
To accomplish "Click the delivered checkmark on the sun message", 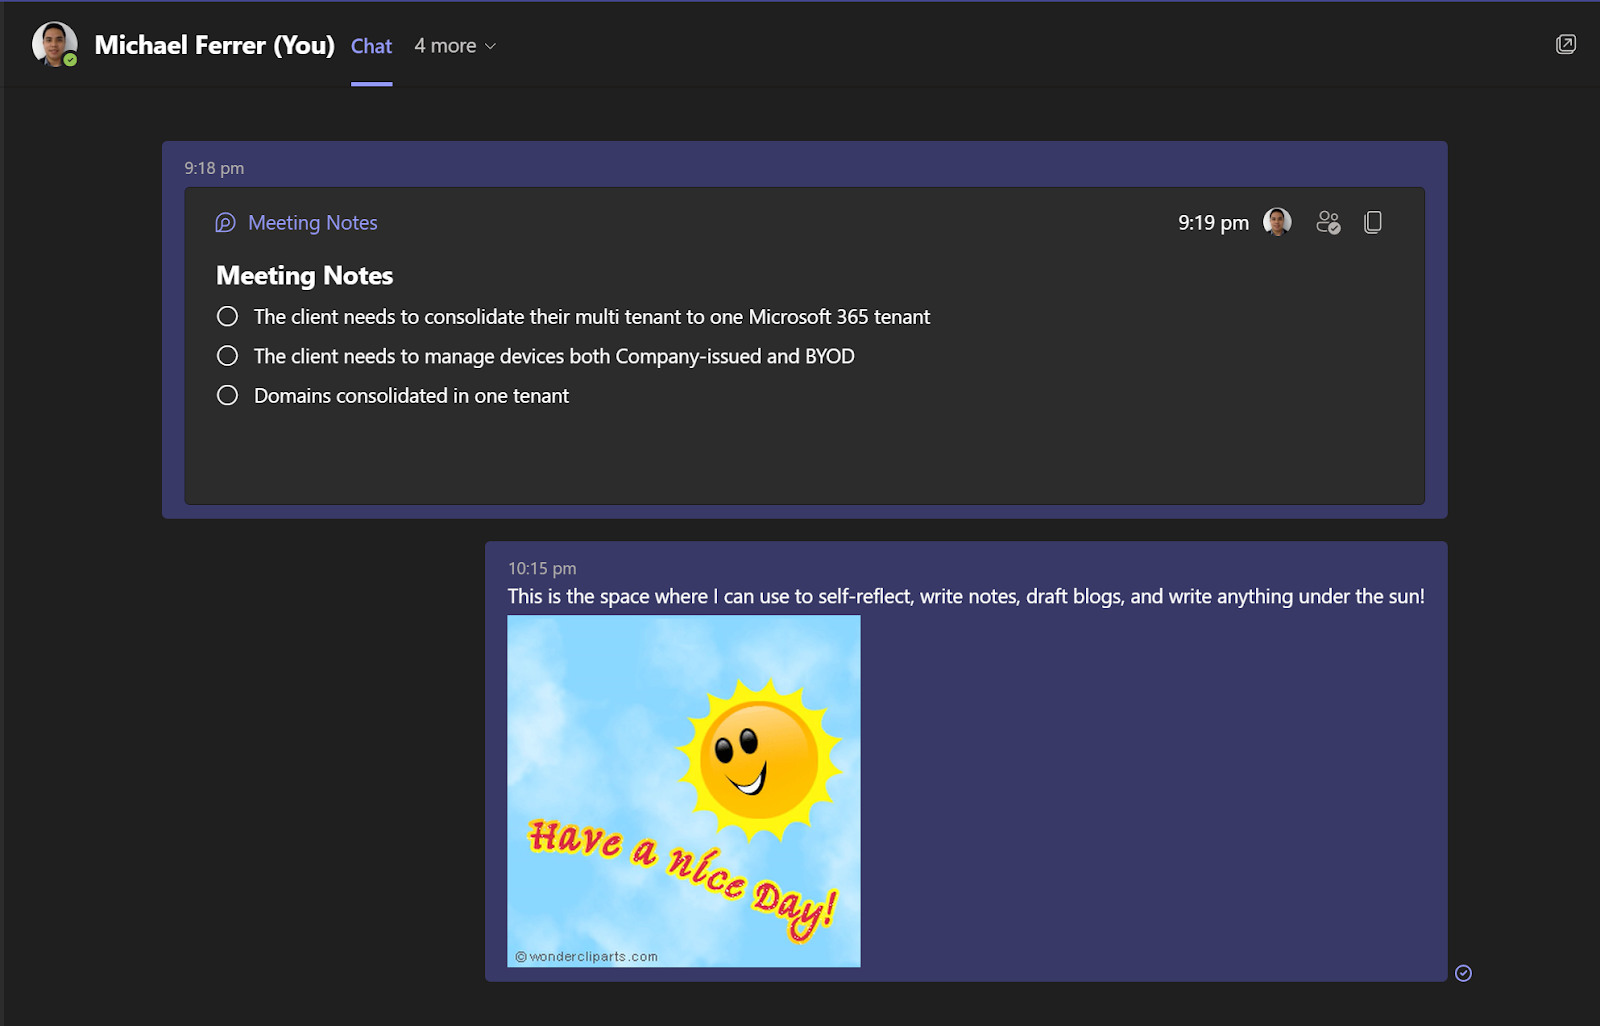I will coord(1462,972).
